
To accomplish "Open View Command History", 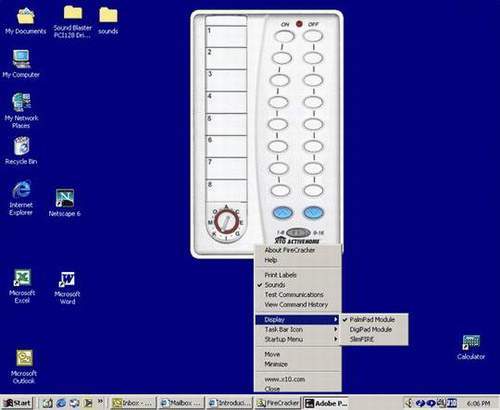I will tap(296, 305).
